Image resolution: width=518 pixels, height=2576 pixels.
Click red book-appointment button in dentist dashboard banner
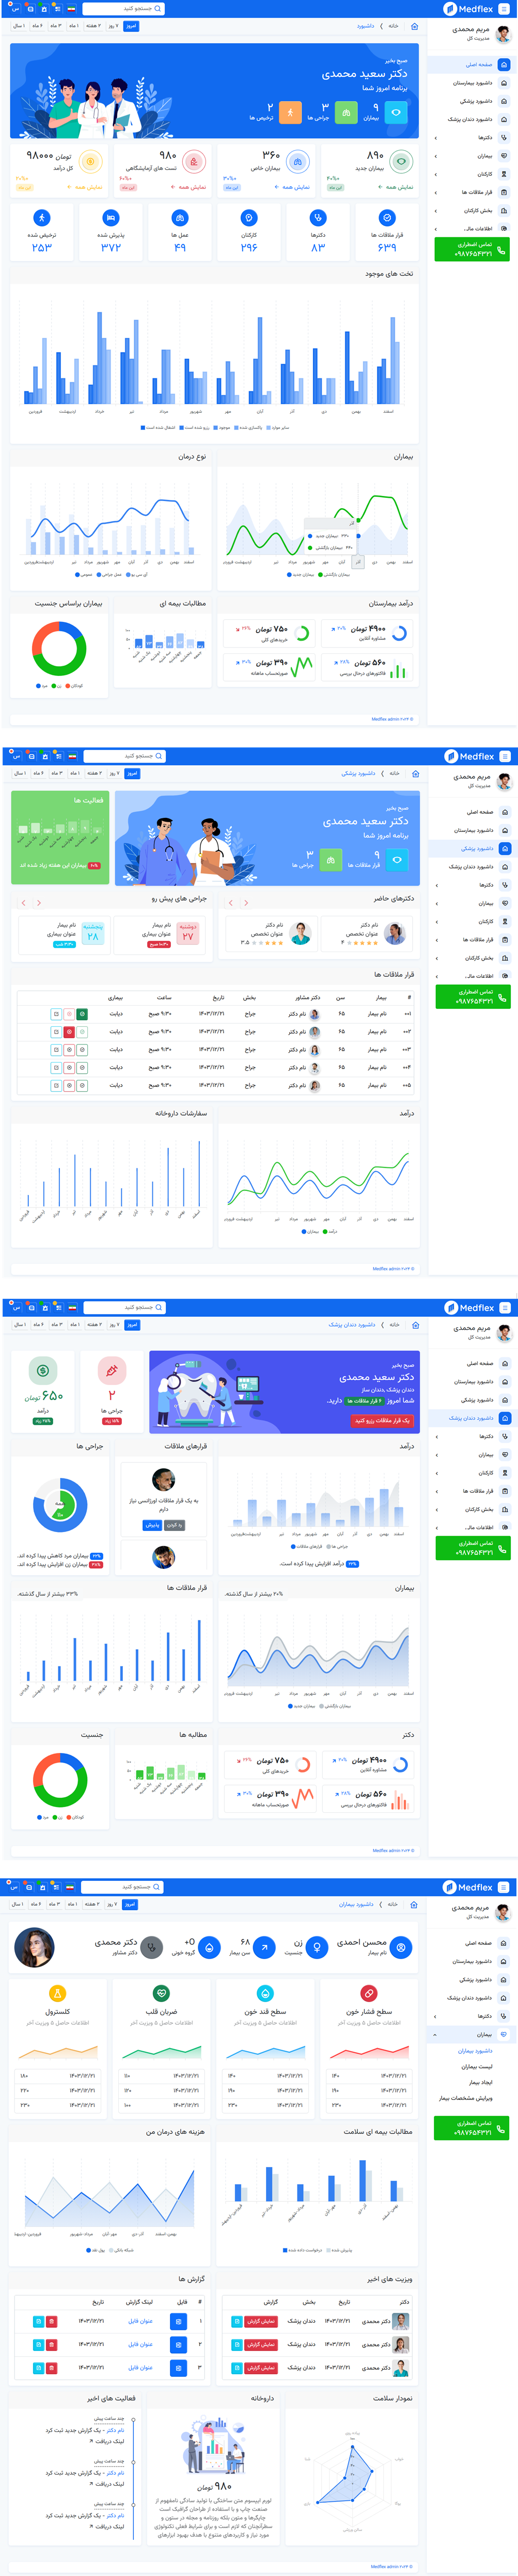click(x=383, y=1420)
